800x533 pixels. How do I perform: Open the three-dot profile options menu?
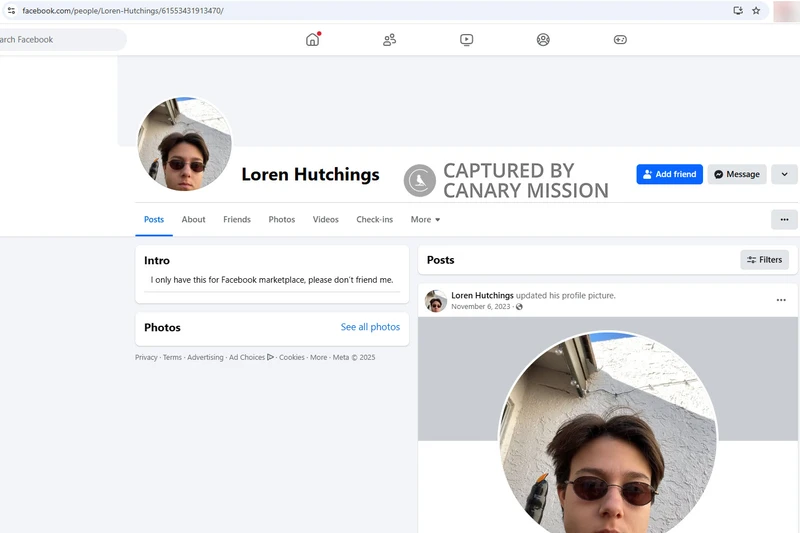[784, 219]
